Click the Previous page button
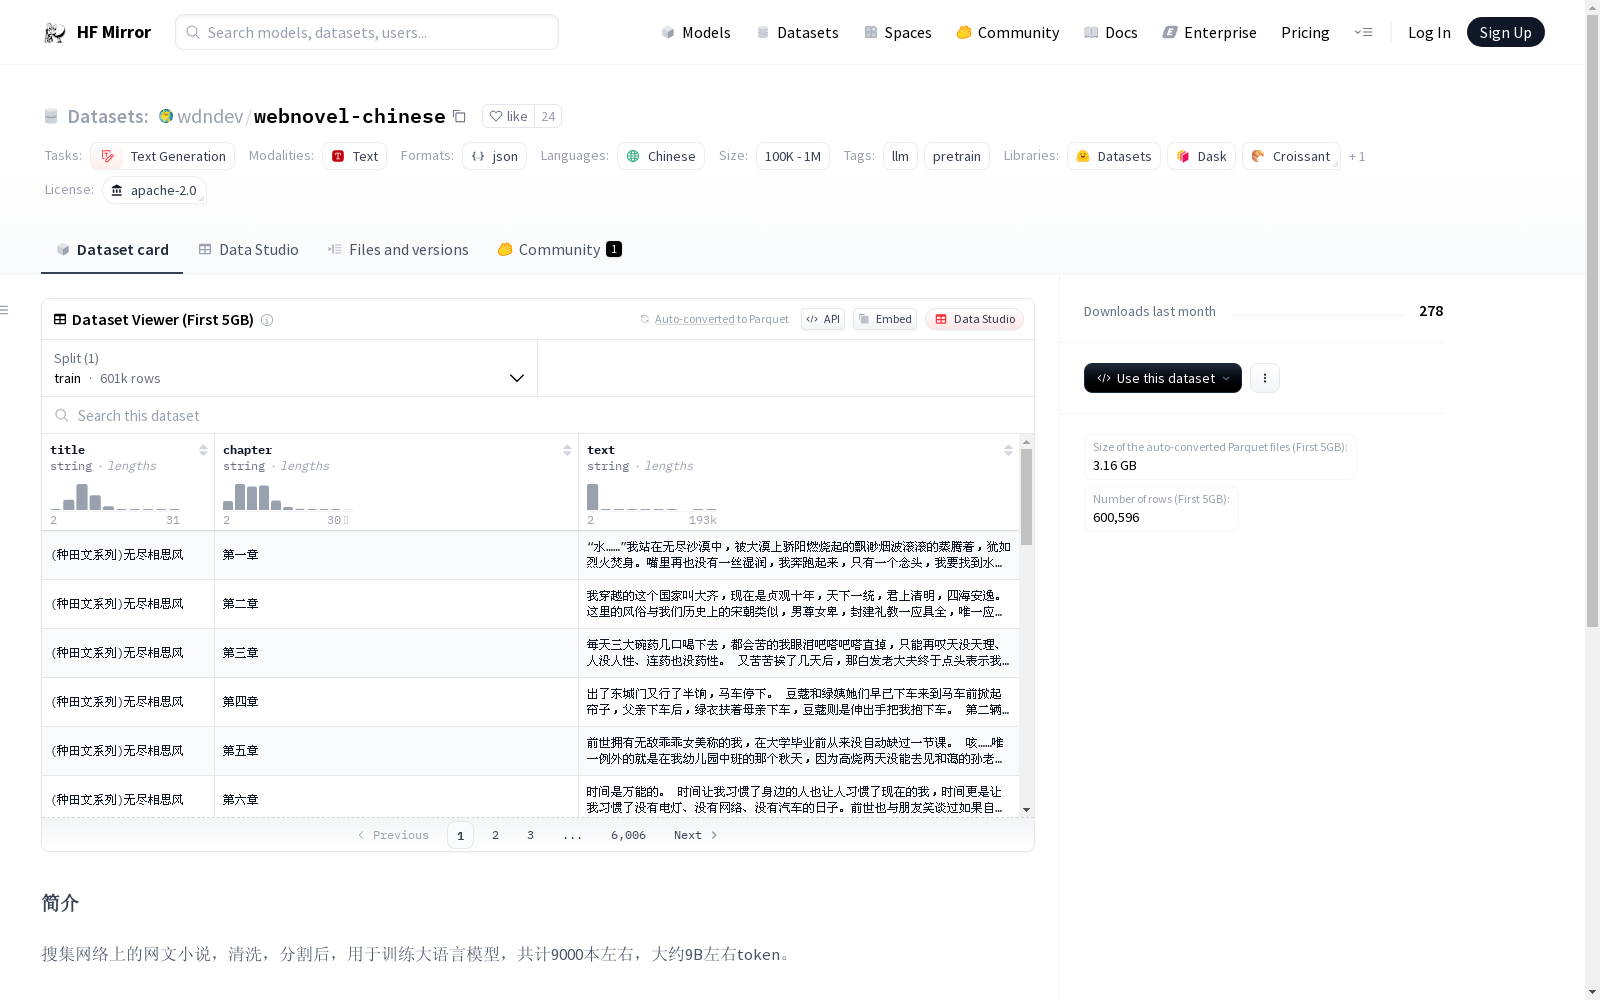The height and width of the screenshot is (1000, 1600). pos(393,835)
